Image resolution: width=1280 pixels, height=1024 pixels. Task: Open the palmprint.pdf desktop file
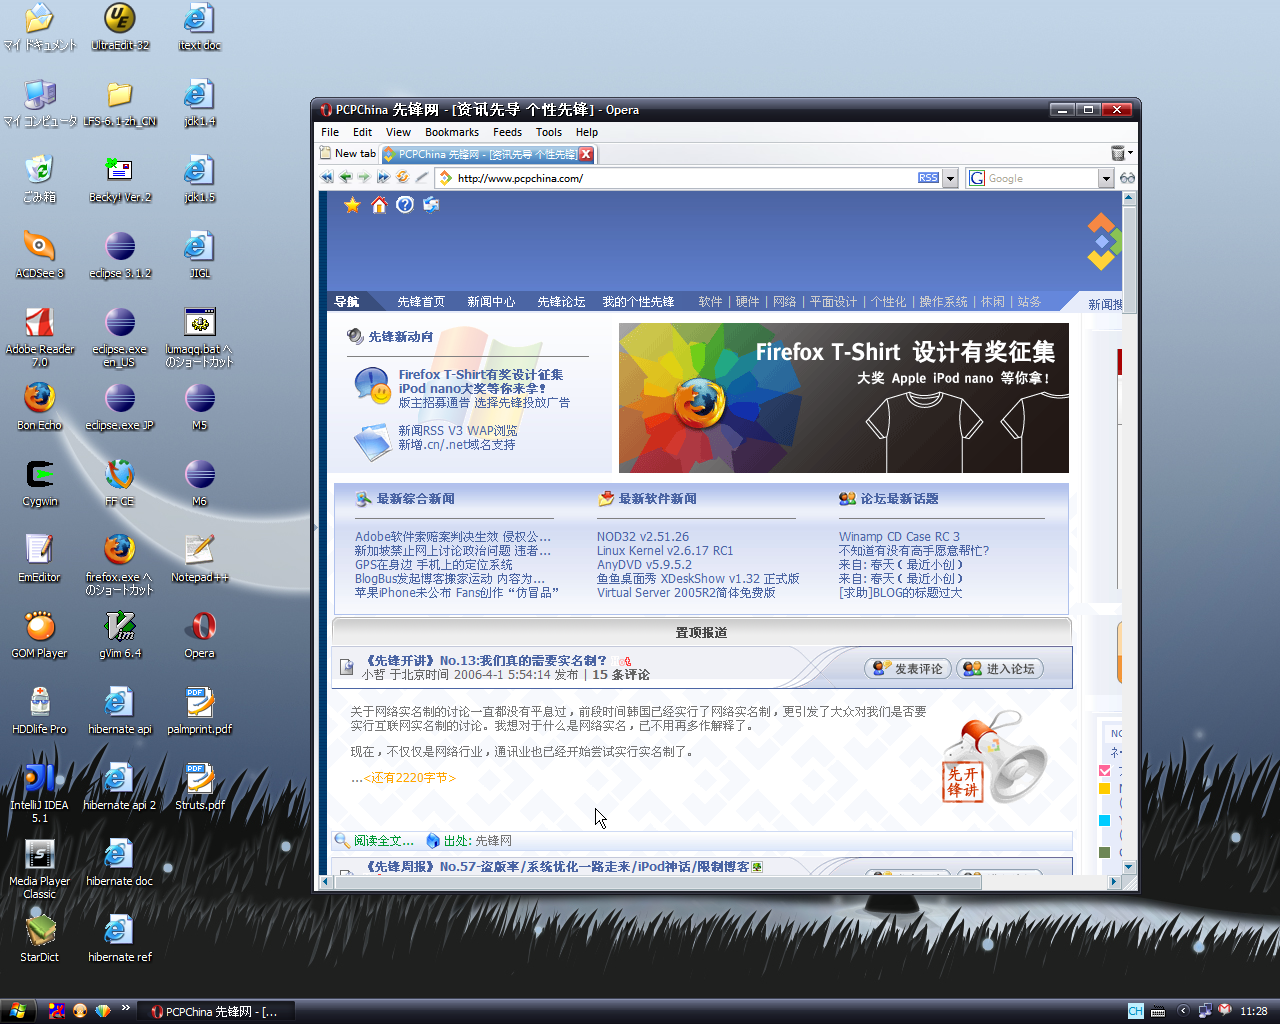tap(200, 711)
